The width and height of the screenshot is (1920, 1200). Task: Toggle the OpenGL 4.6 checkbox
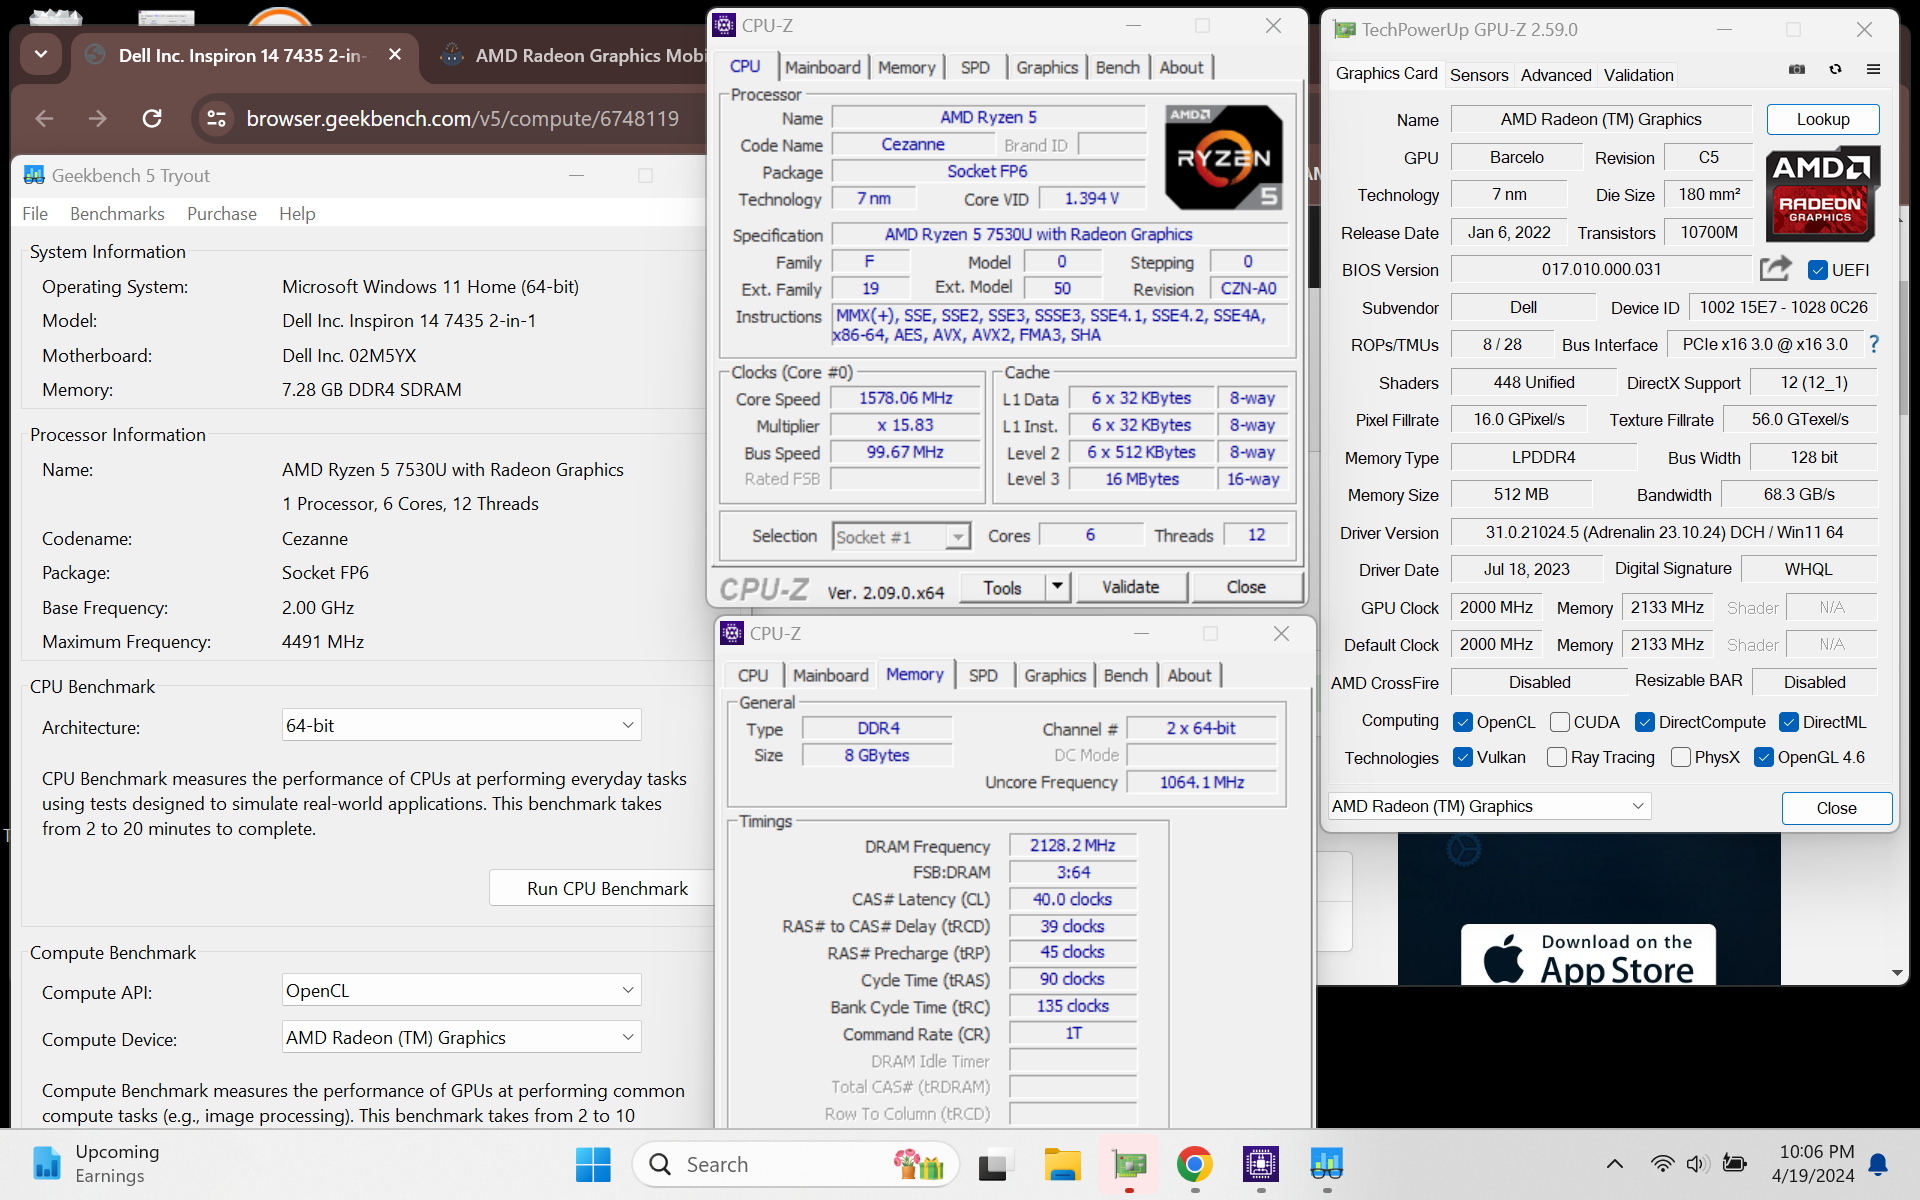[1764, 757]
